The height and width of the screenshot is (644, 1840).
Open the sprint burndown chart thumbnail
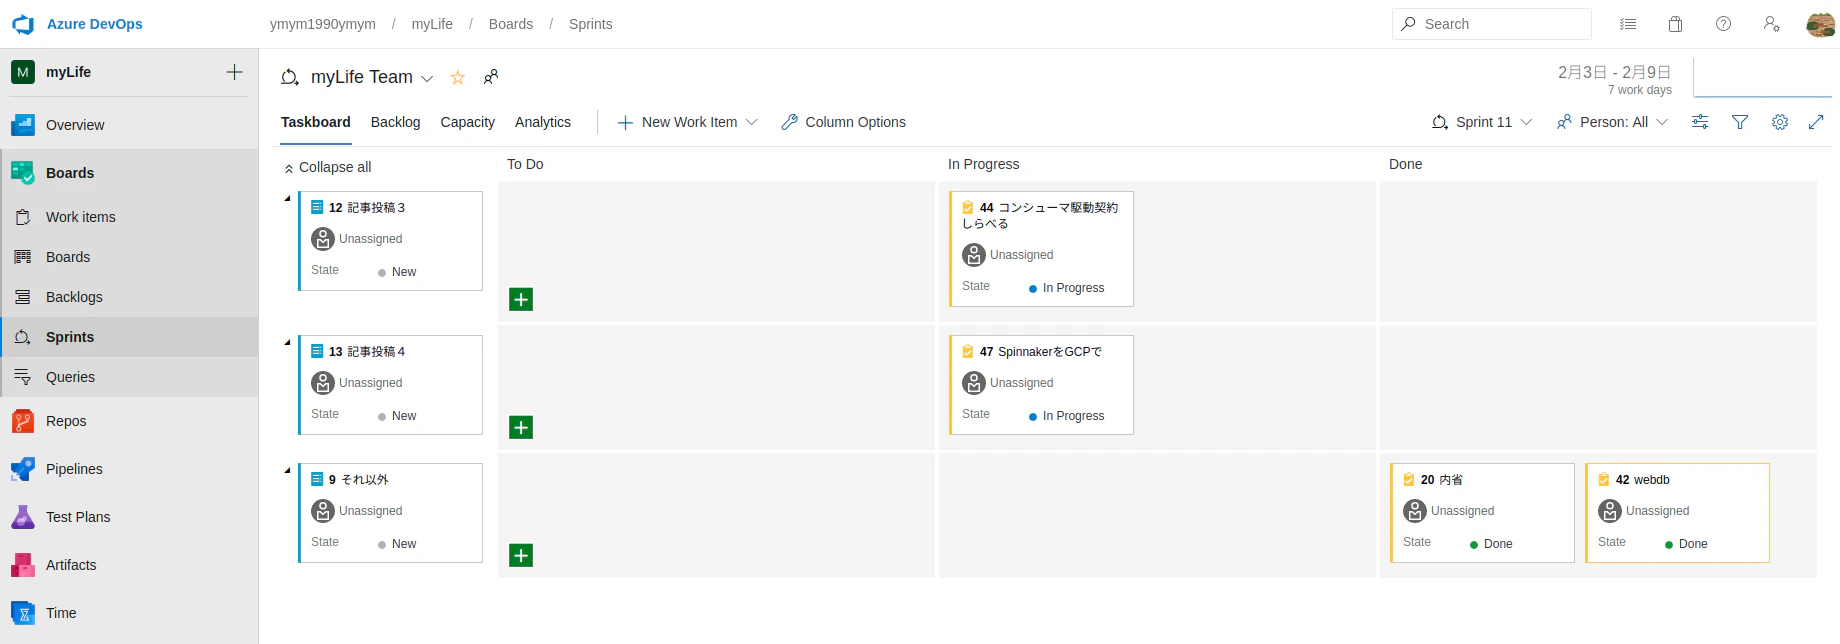(1762, 77)
